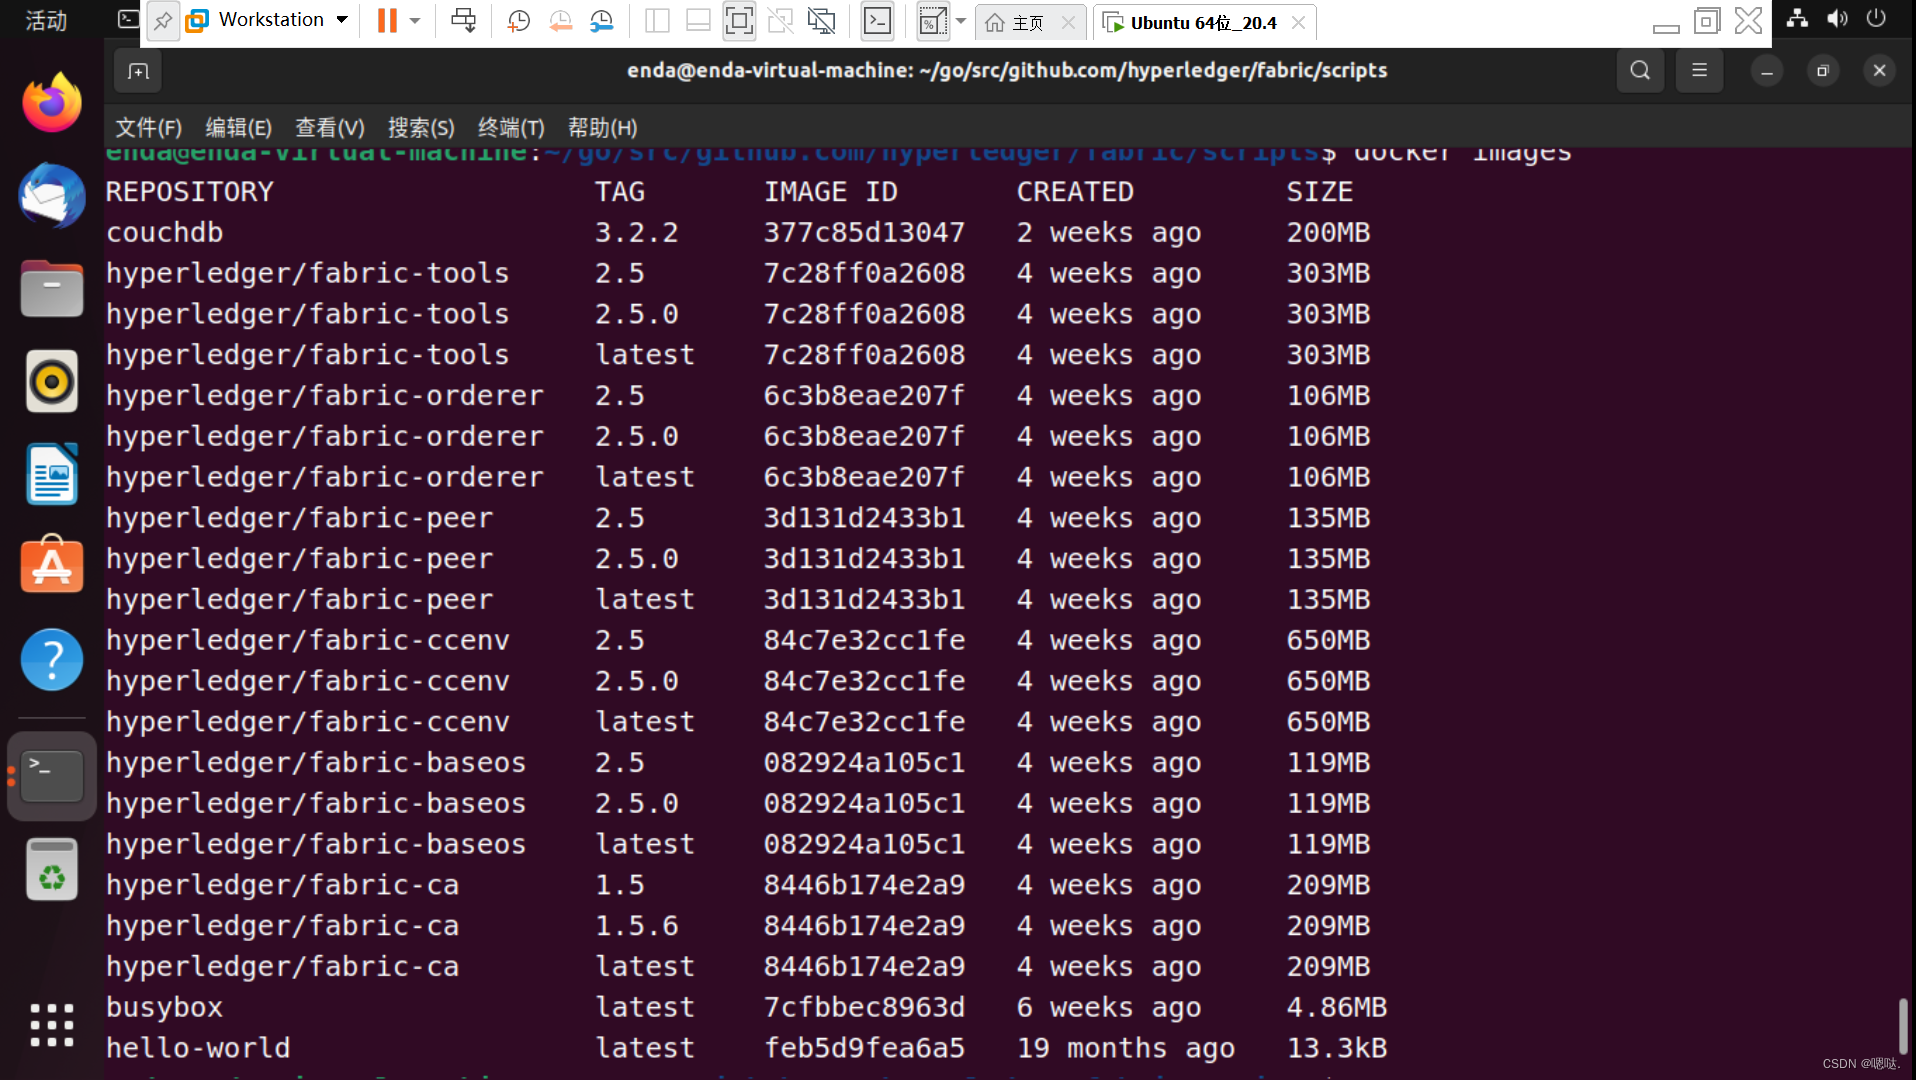Open the Help icon in the dock
Image resolution: width=1916 pixels, height=1080 pixels.
click(x=52, y=659)
